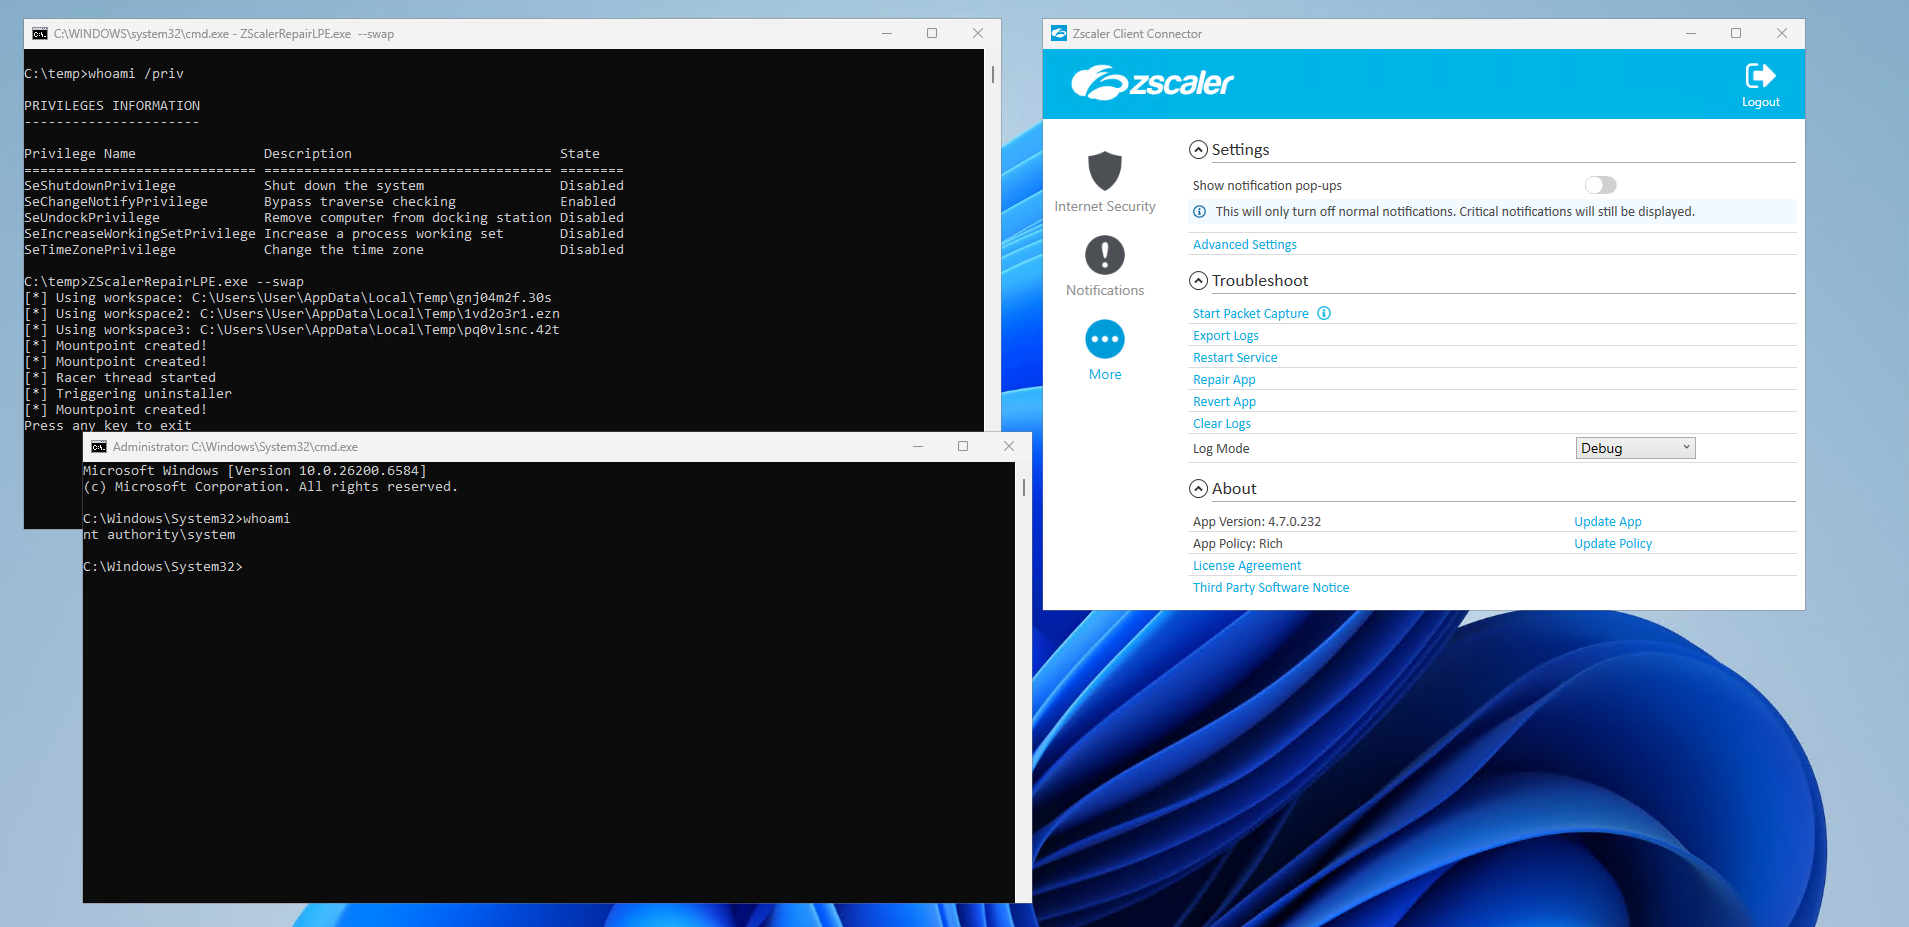The height and width of the screenshot is (927, 1909).
Task: Click '[*] Triggering uninstaller' line
Action: click(128, 394)
